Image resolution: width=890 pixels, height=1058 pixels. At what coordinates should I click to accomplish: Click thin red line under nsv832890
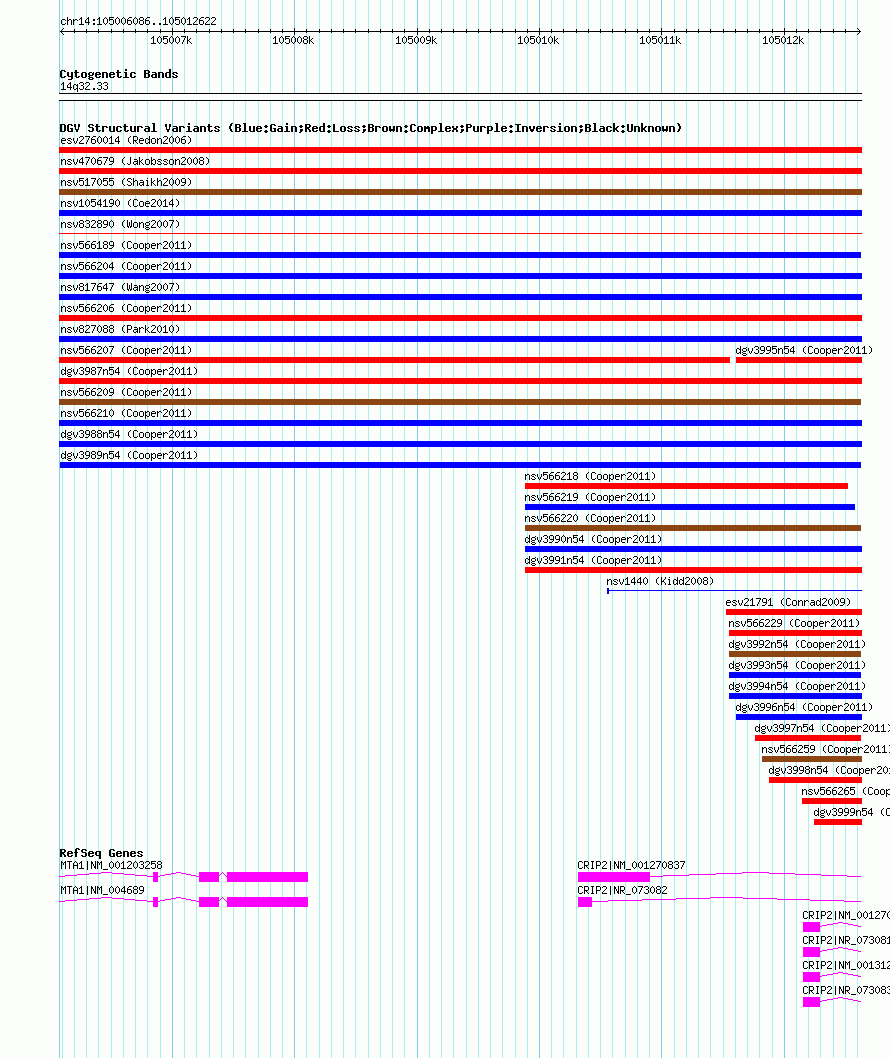pos(461,233)
